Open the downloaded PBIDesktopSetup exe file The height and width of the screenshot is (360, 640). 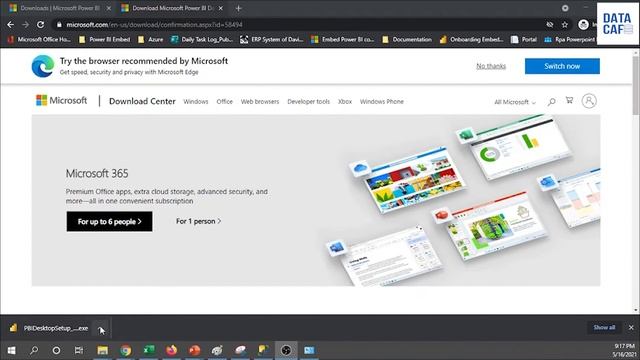coord(49,328)
